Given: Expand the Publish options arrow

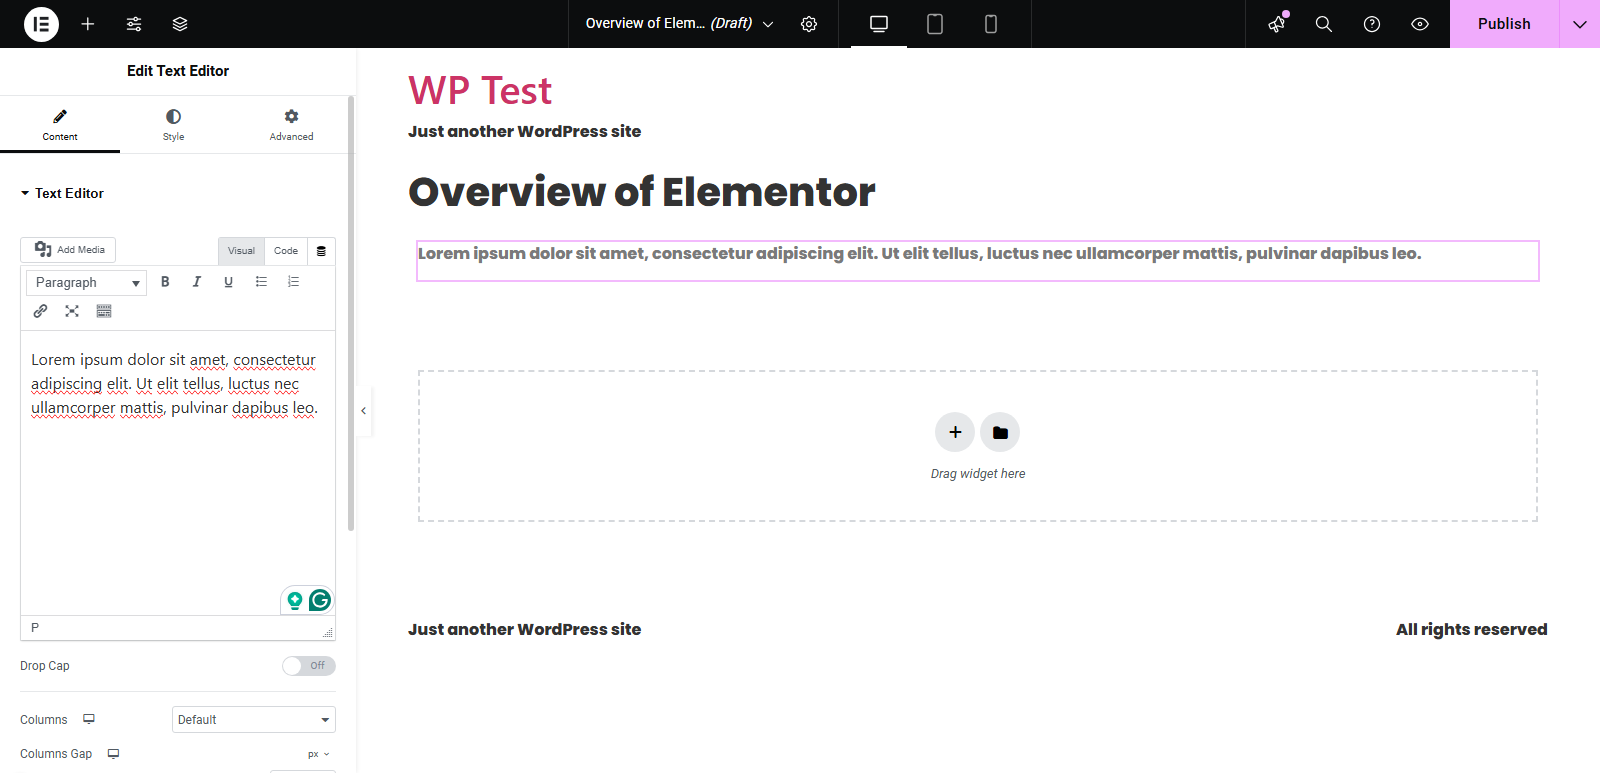Looking at the screenshot, I should pos(1580,24).
